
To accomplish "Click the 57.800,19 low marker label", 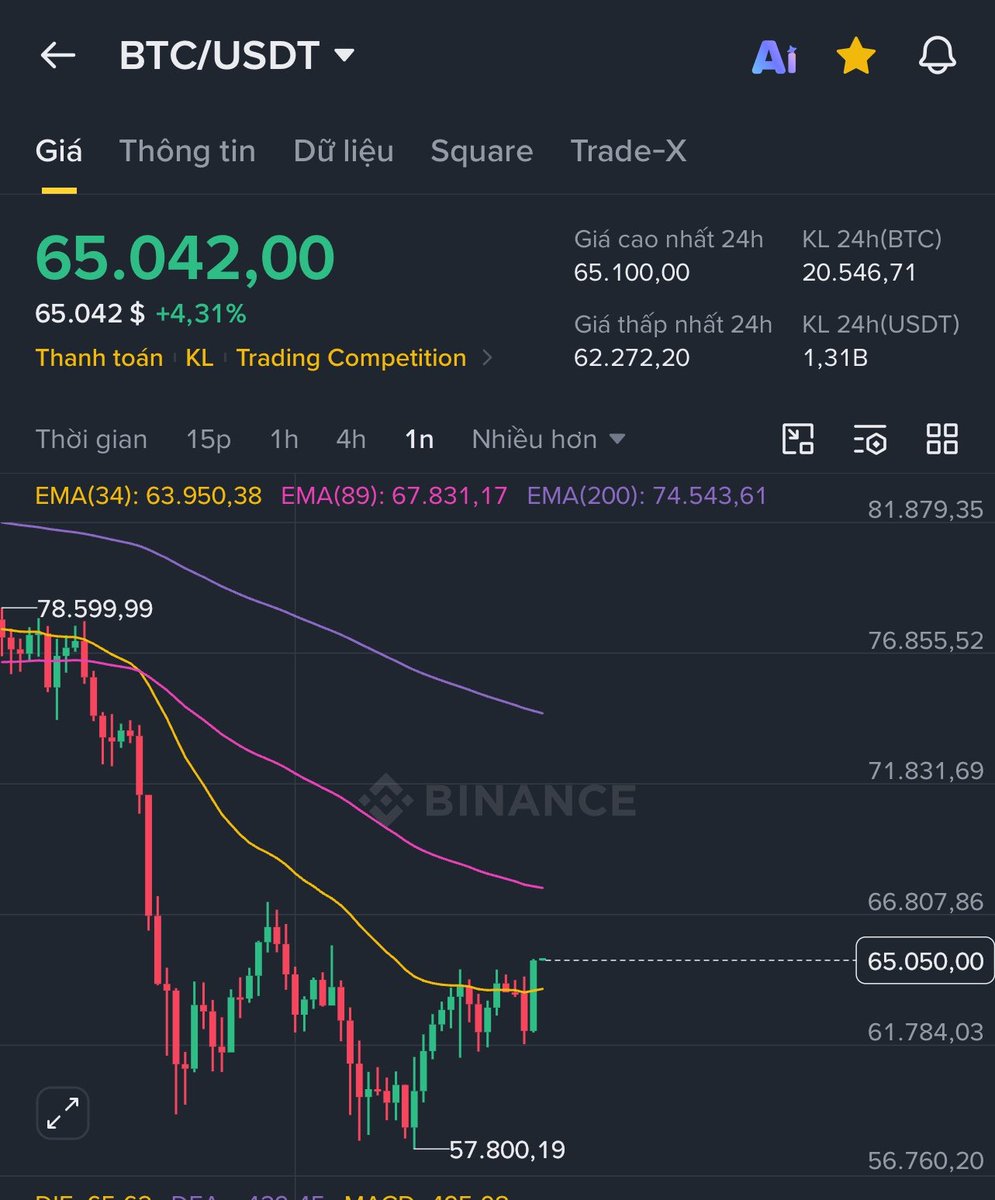I will click(507, 1150).
